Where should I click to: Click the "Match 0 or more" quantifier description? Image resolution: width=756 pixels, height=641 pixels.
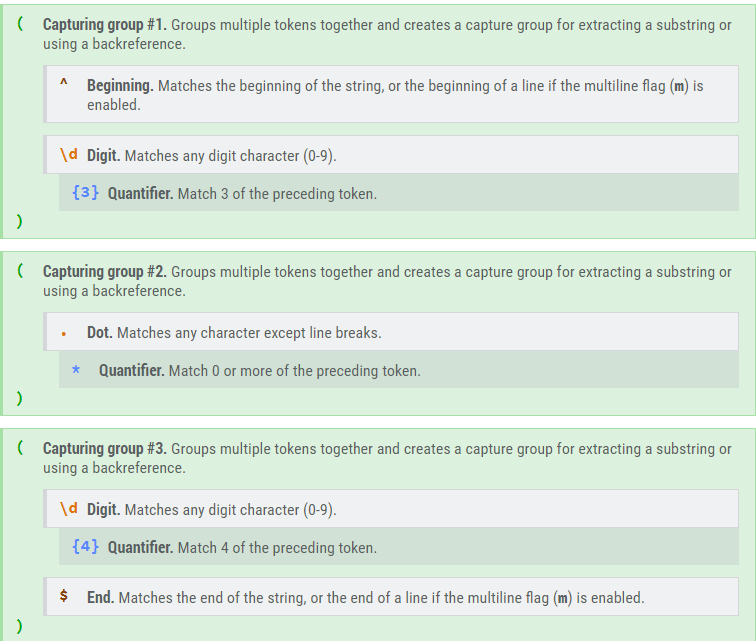tap(294, 371)
